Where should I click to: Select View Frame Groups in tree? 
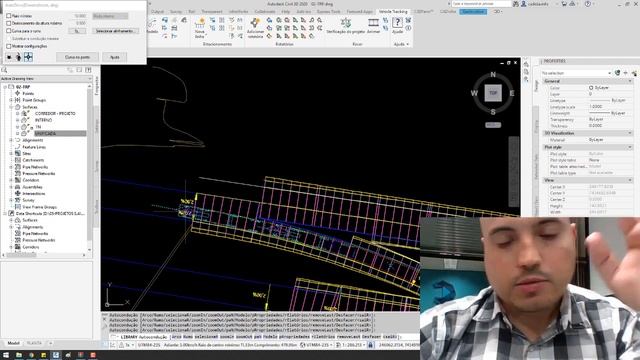pyautogui.click(x=39, y=207)
